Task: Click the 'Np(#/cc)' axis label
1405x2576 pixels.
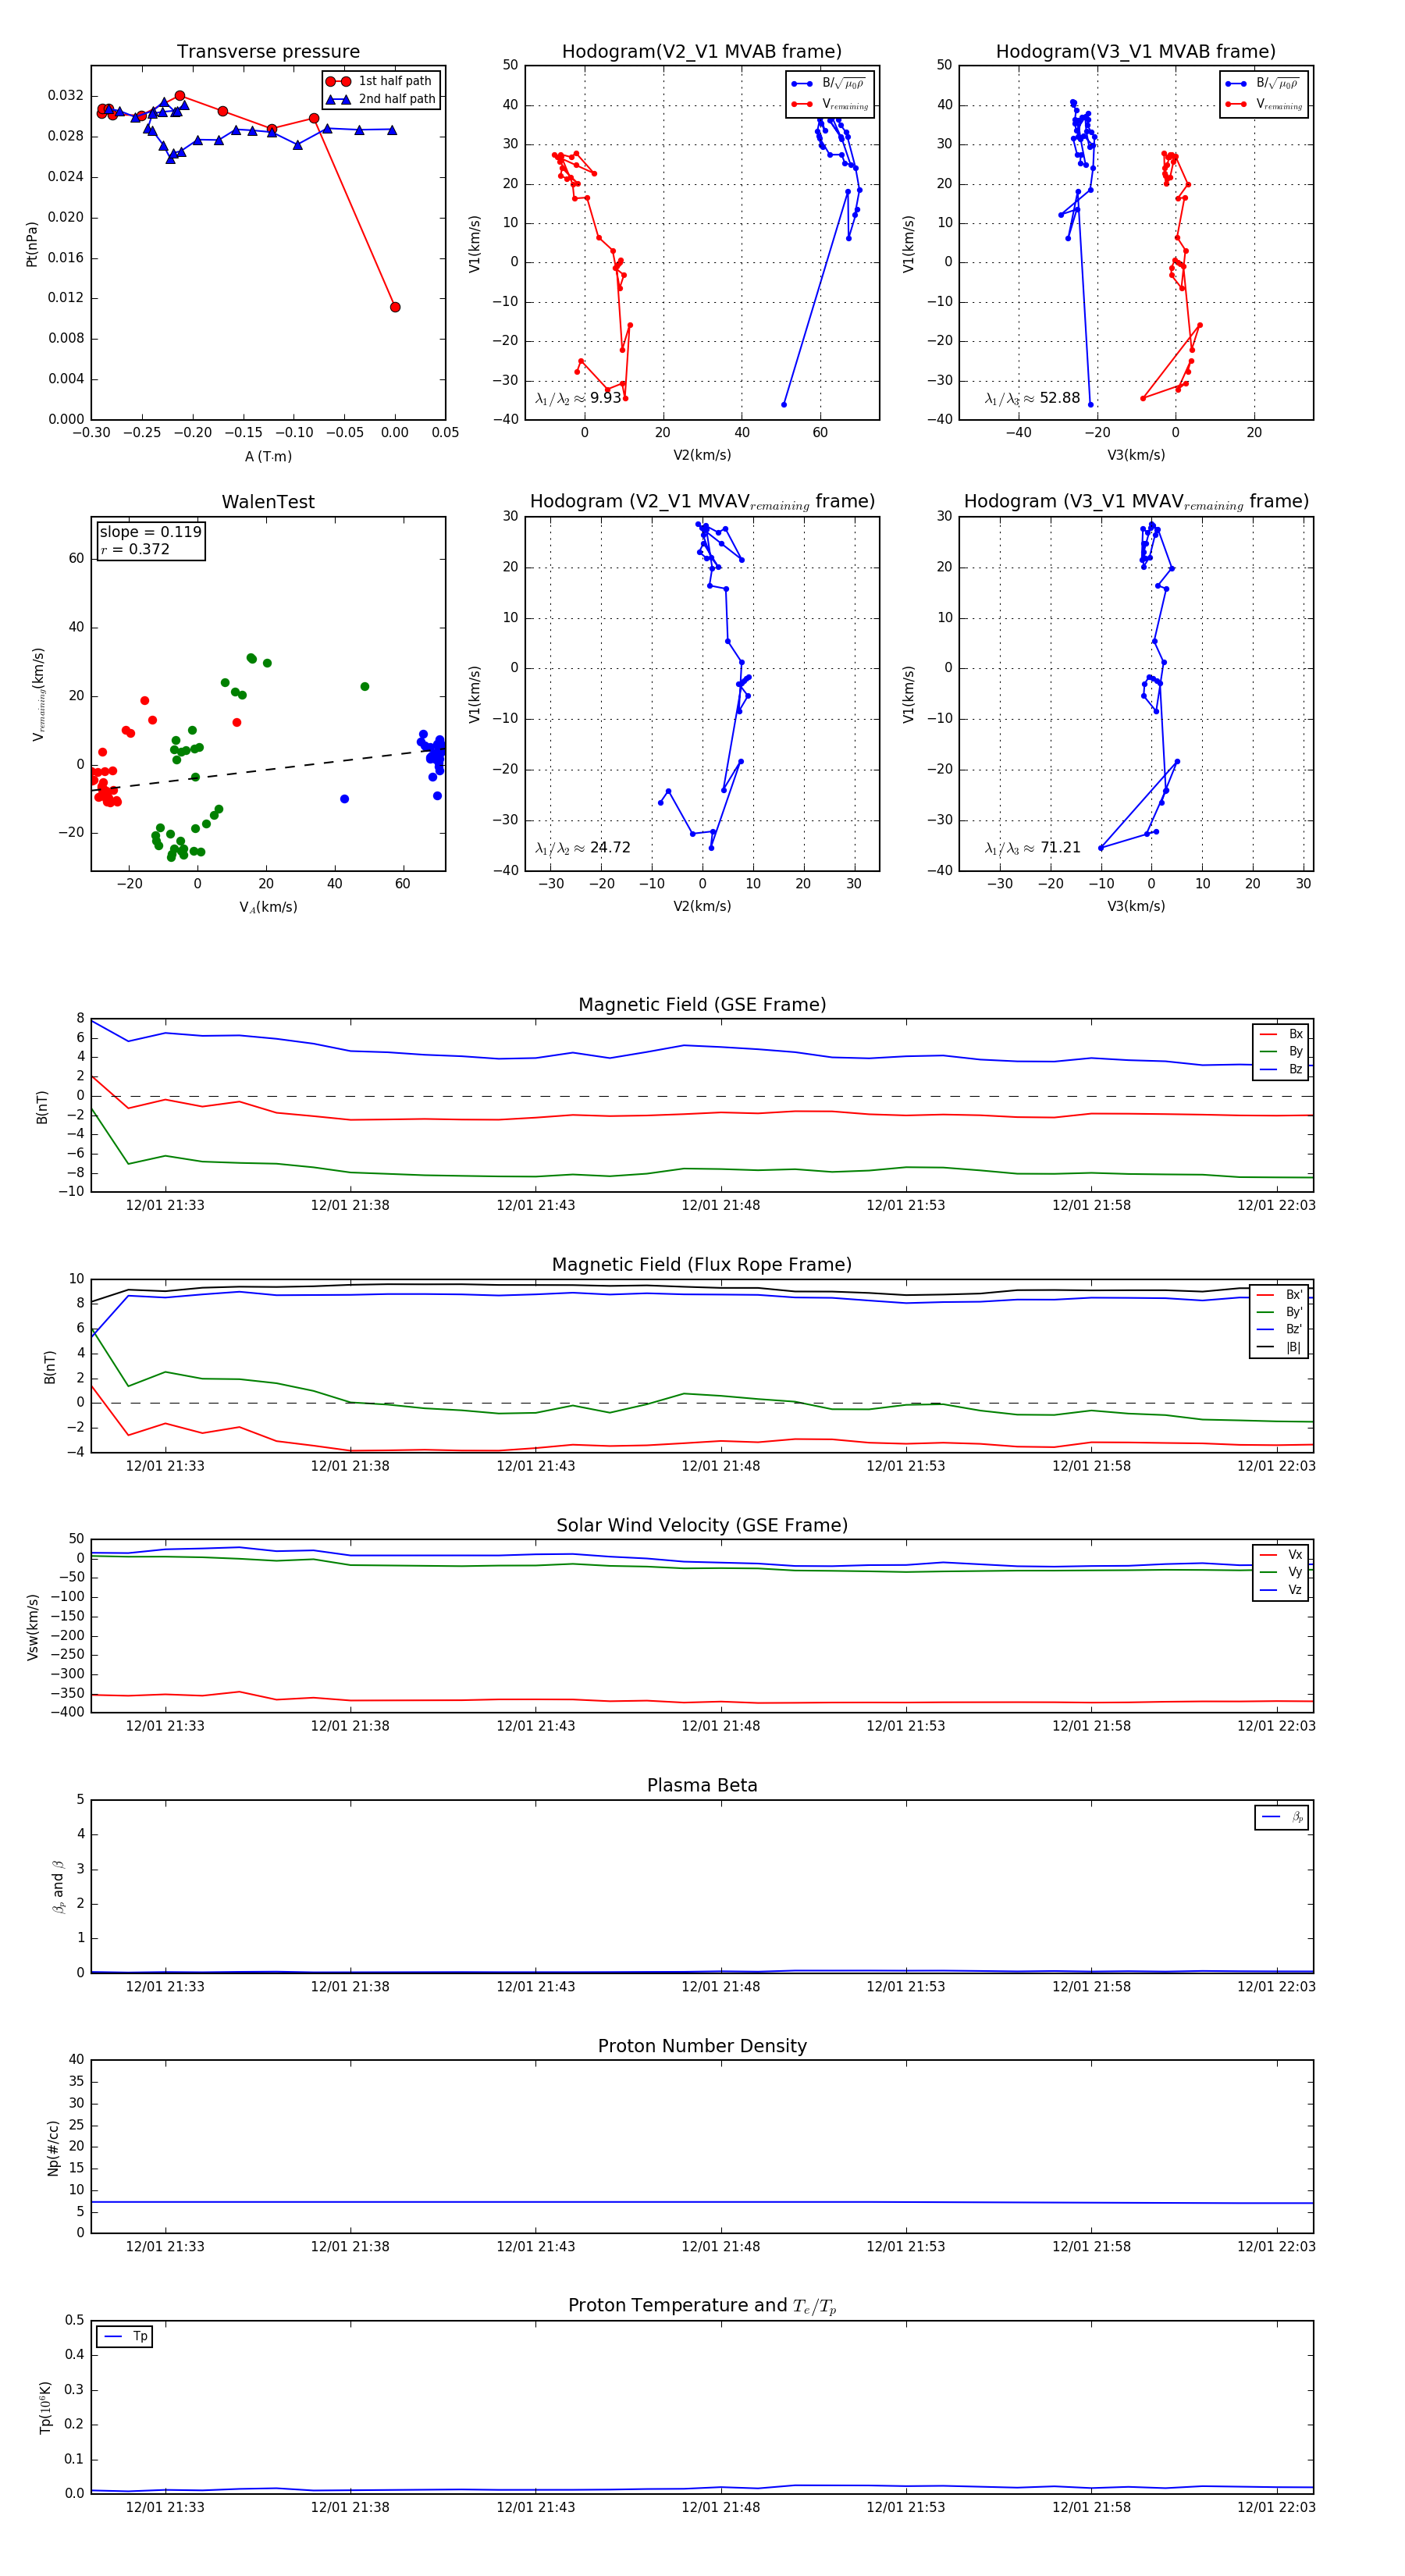Action: 53,2146
